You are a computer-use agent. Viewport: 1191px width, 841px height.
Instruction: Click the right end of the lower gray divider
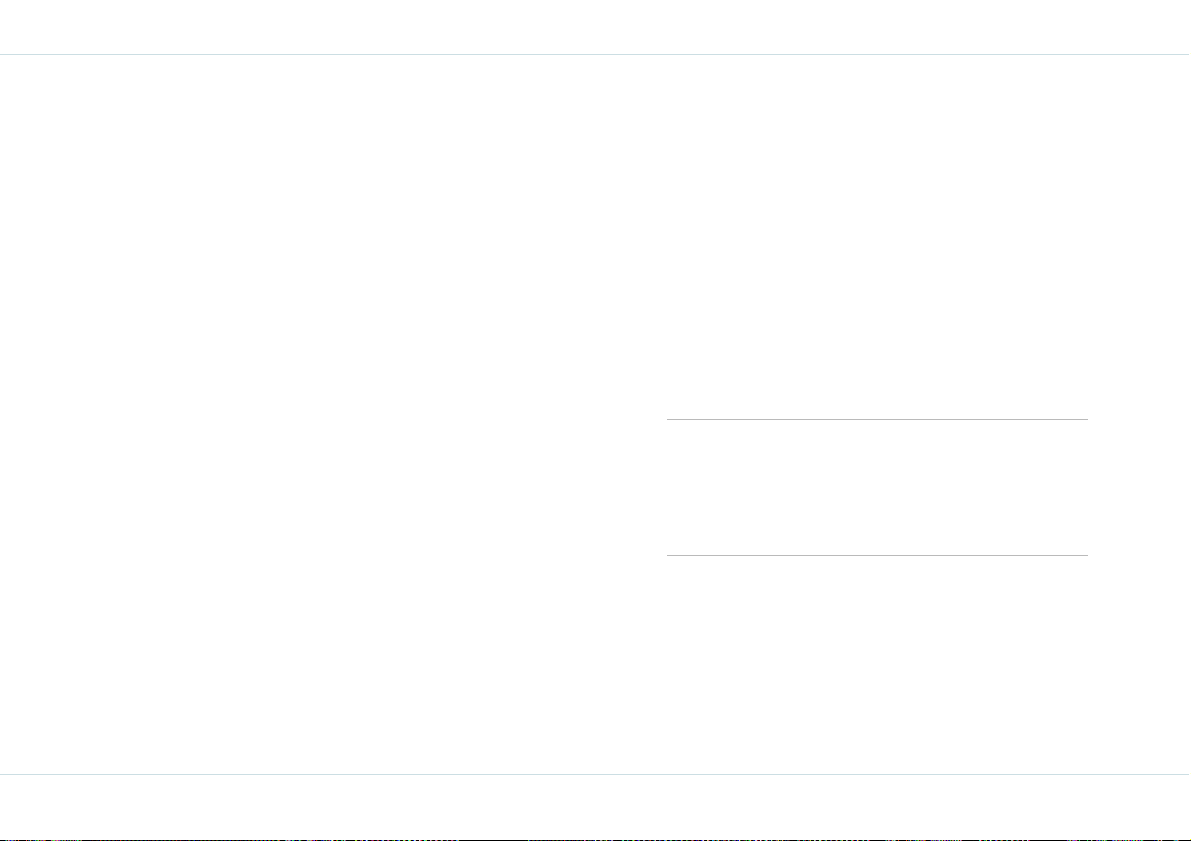coord(1084,555)
